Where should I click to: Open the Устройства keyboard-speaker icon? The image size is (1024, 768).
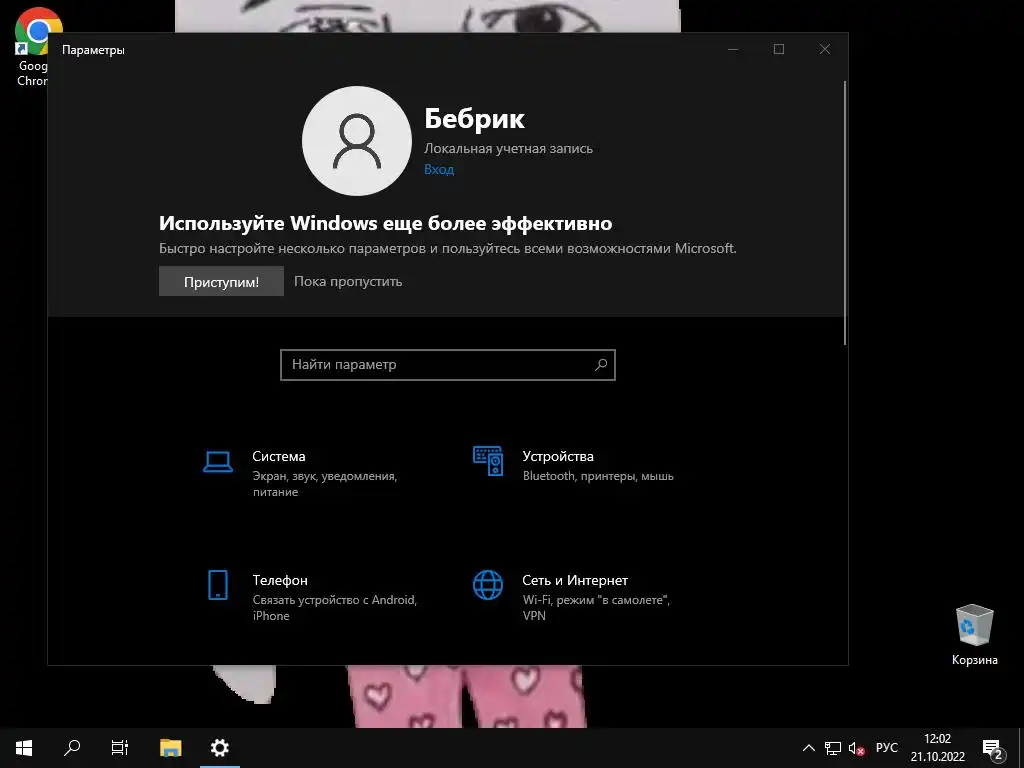click(488, 461)
